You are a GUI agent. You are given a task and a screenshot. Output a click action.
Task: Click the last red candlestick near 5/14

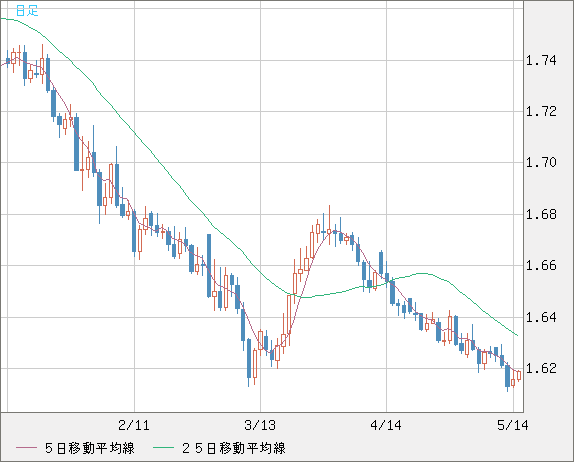[519, 376]
